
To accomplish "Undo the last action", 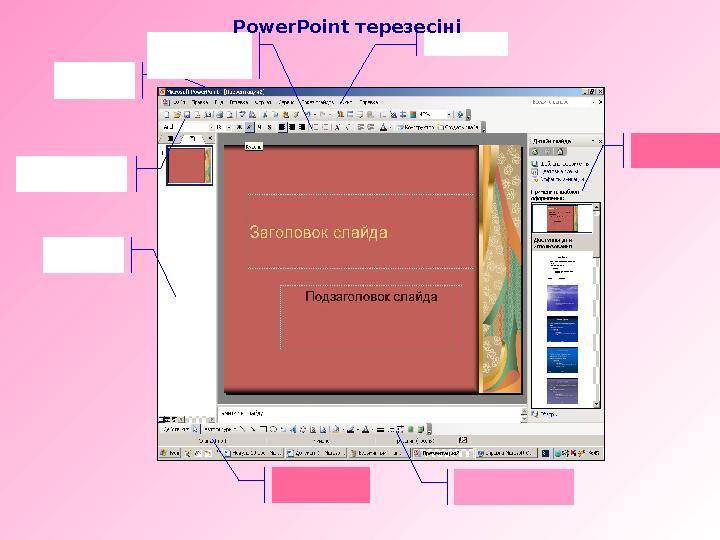I will pos(308,115).
